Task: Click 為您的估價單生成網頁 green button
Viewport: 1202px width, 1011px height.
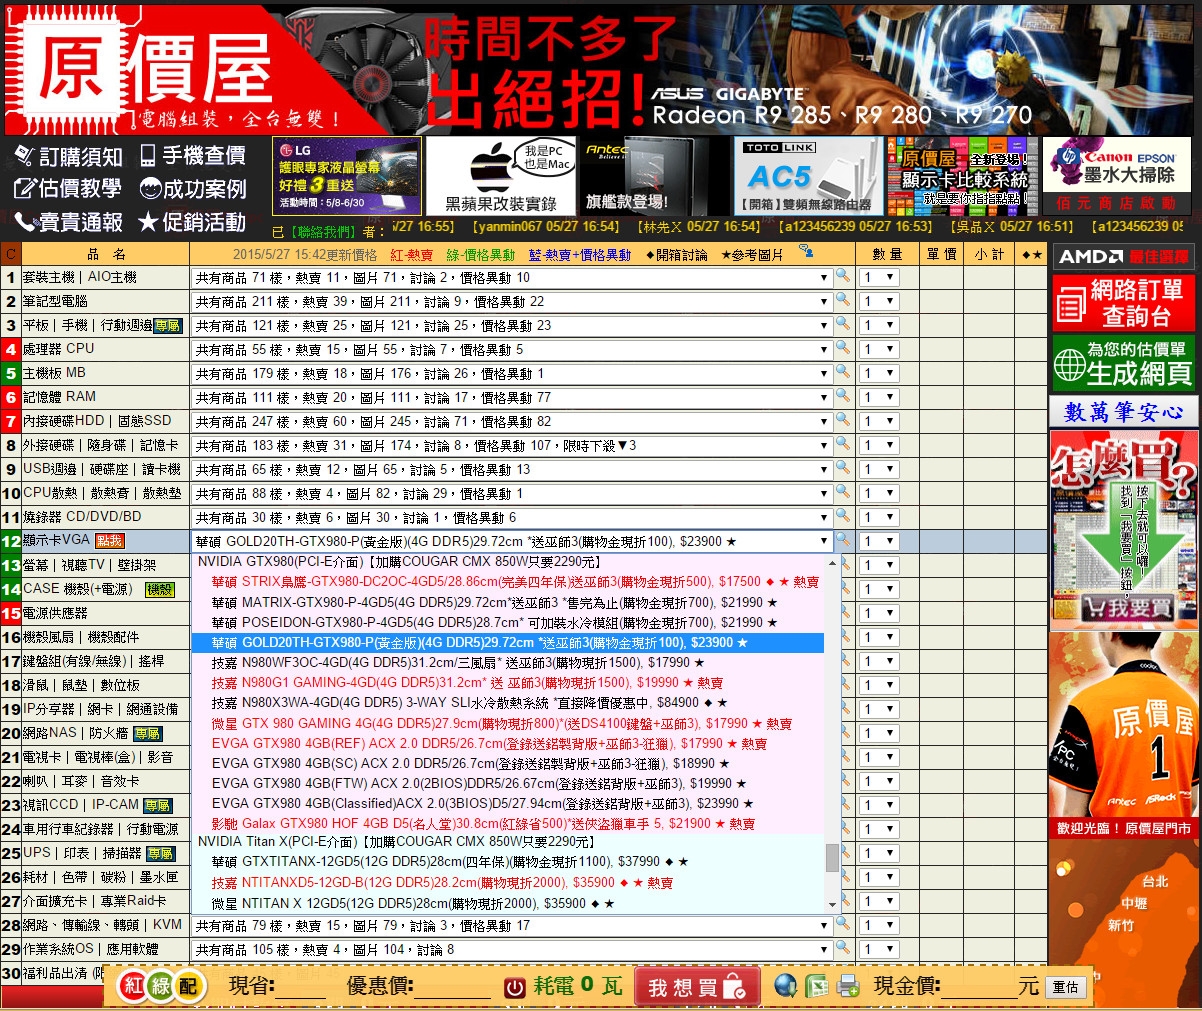Action: (1124, 363)
